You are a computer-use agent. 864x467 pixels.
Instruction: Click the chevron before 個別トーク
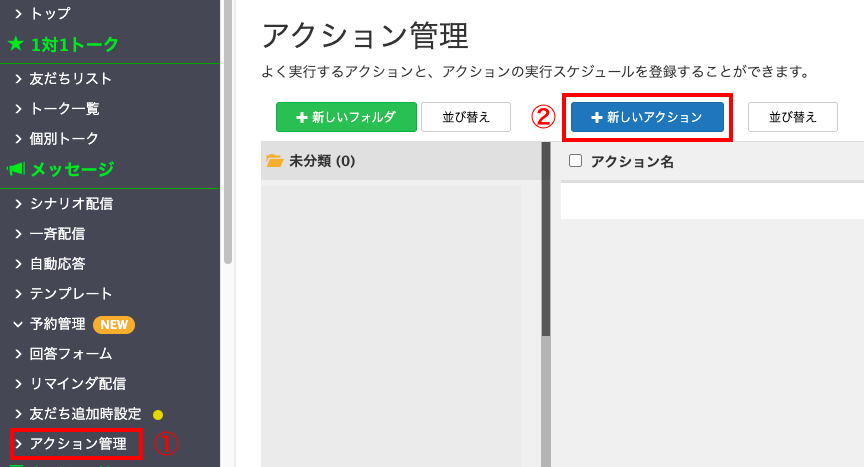coord(18,138)
